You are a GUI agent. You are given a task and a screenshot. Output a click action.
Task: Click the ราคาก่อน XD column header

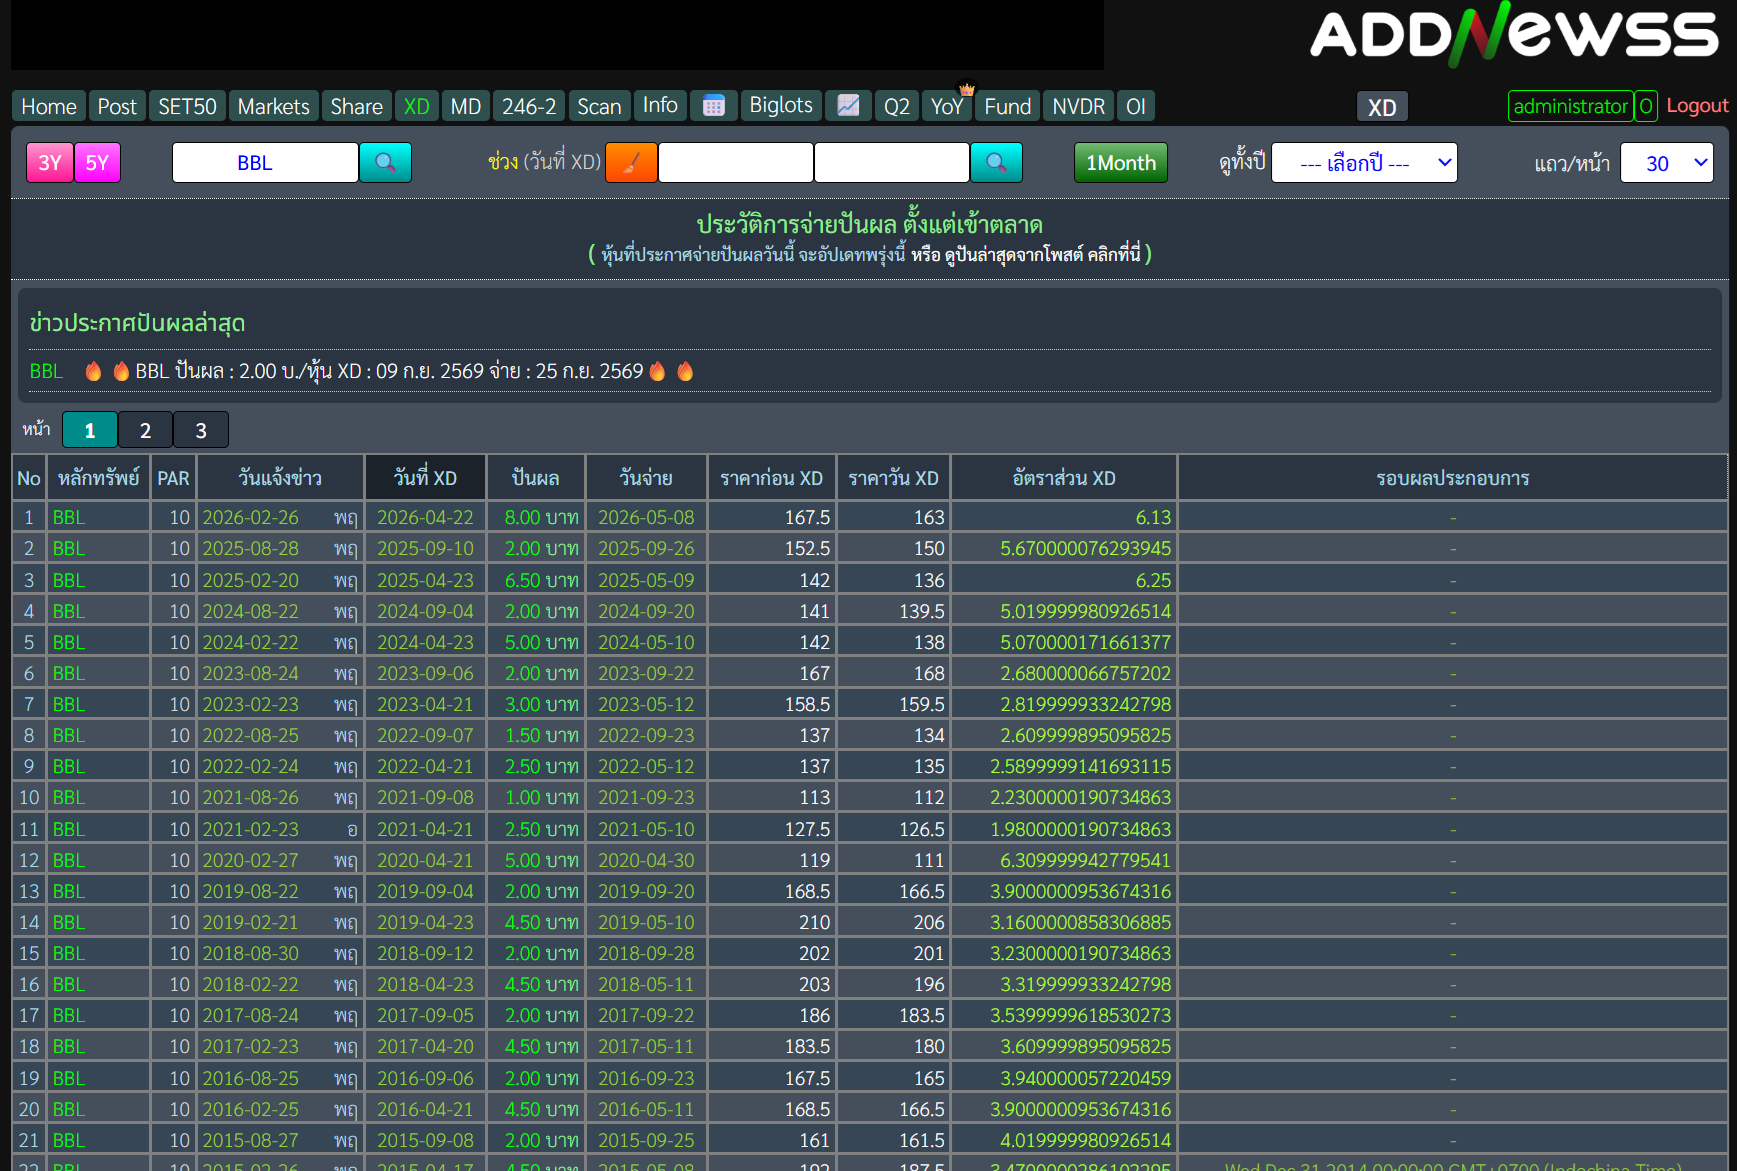coord(771,478)
